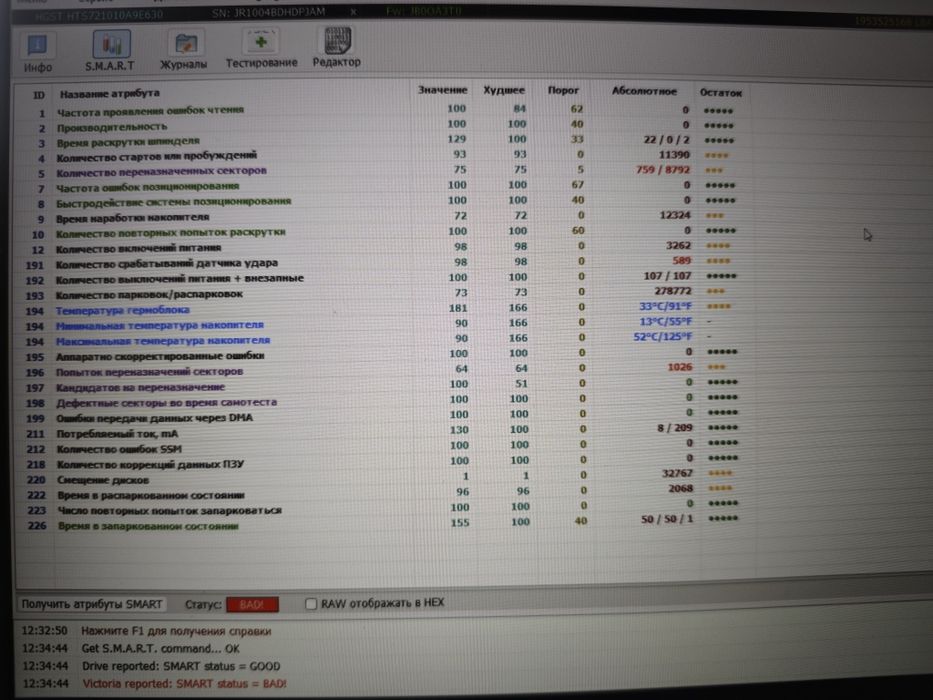Click the absolute value 12324

click(675, 215)
